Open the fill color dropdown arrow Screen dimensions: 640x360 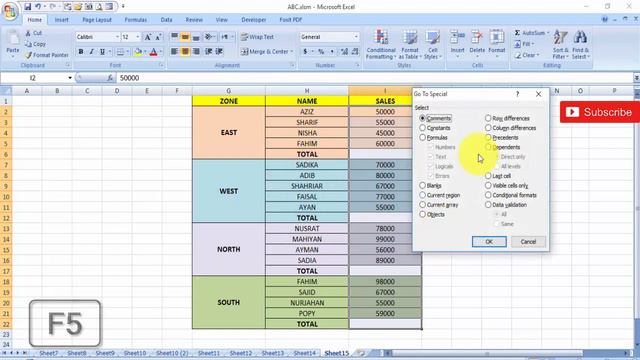coord(145,52)
